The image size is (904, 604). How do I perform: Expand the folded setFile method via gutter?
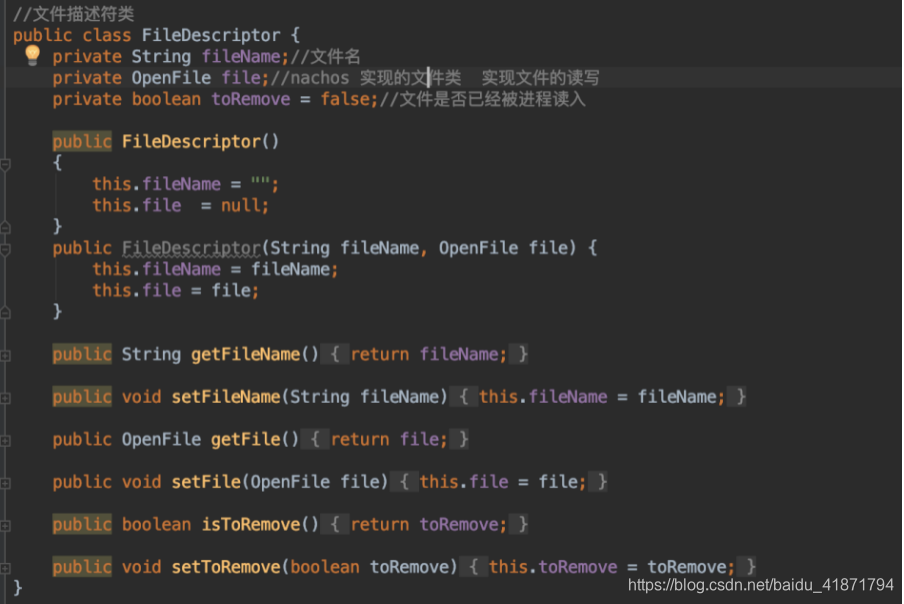(5, 484)
